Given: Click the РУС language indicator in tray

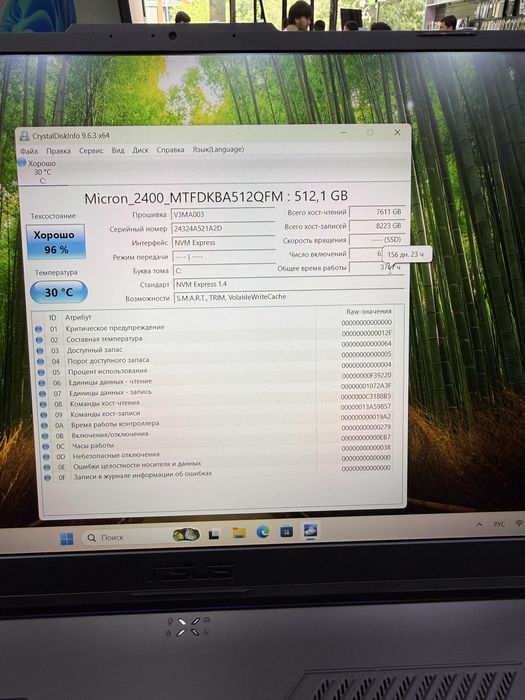Looking at the screenshot, I should (x=499, y=524).
